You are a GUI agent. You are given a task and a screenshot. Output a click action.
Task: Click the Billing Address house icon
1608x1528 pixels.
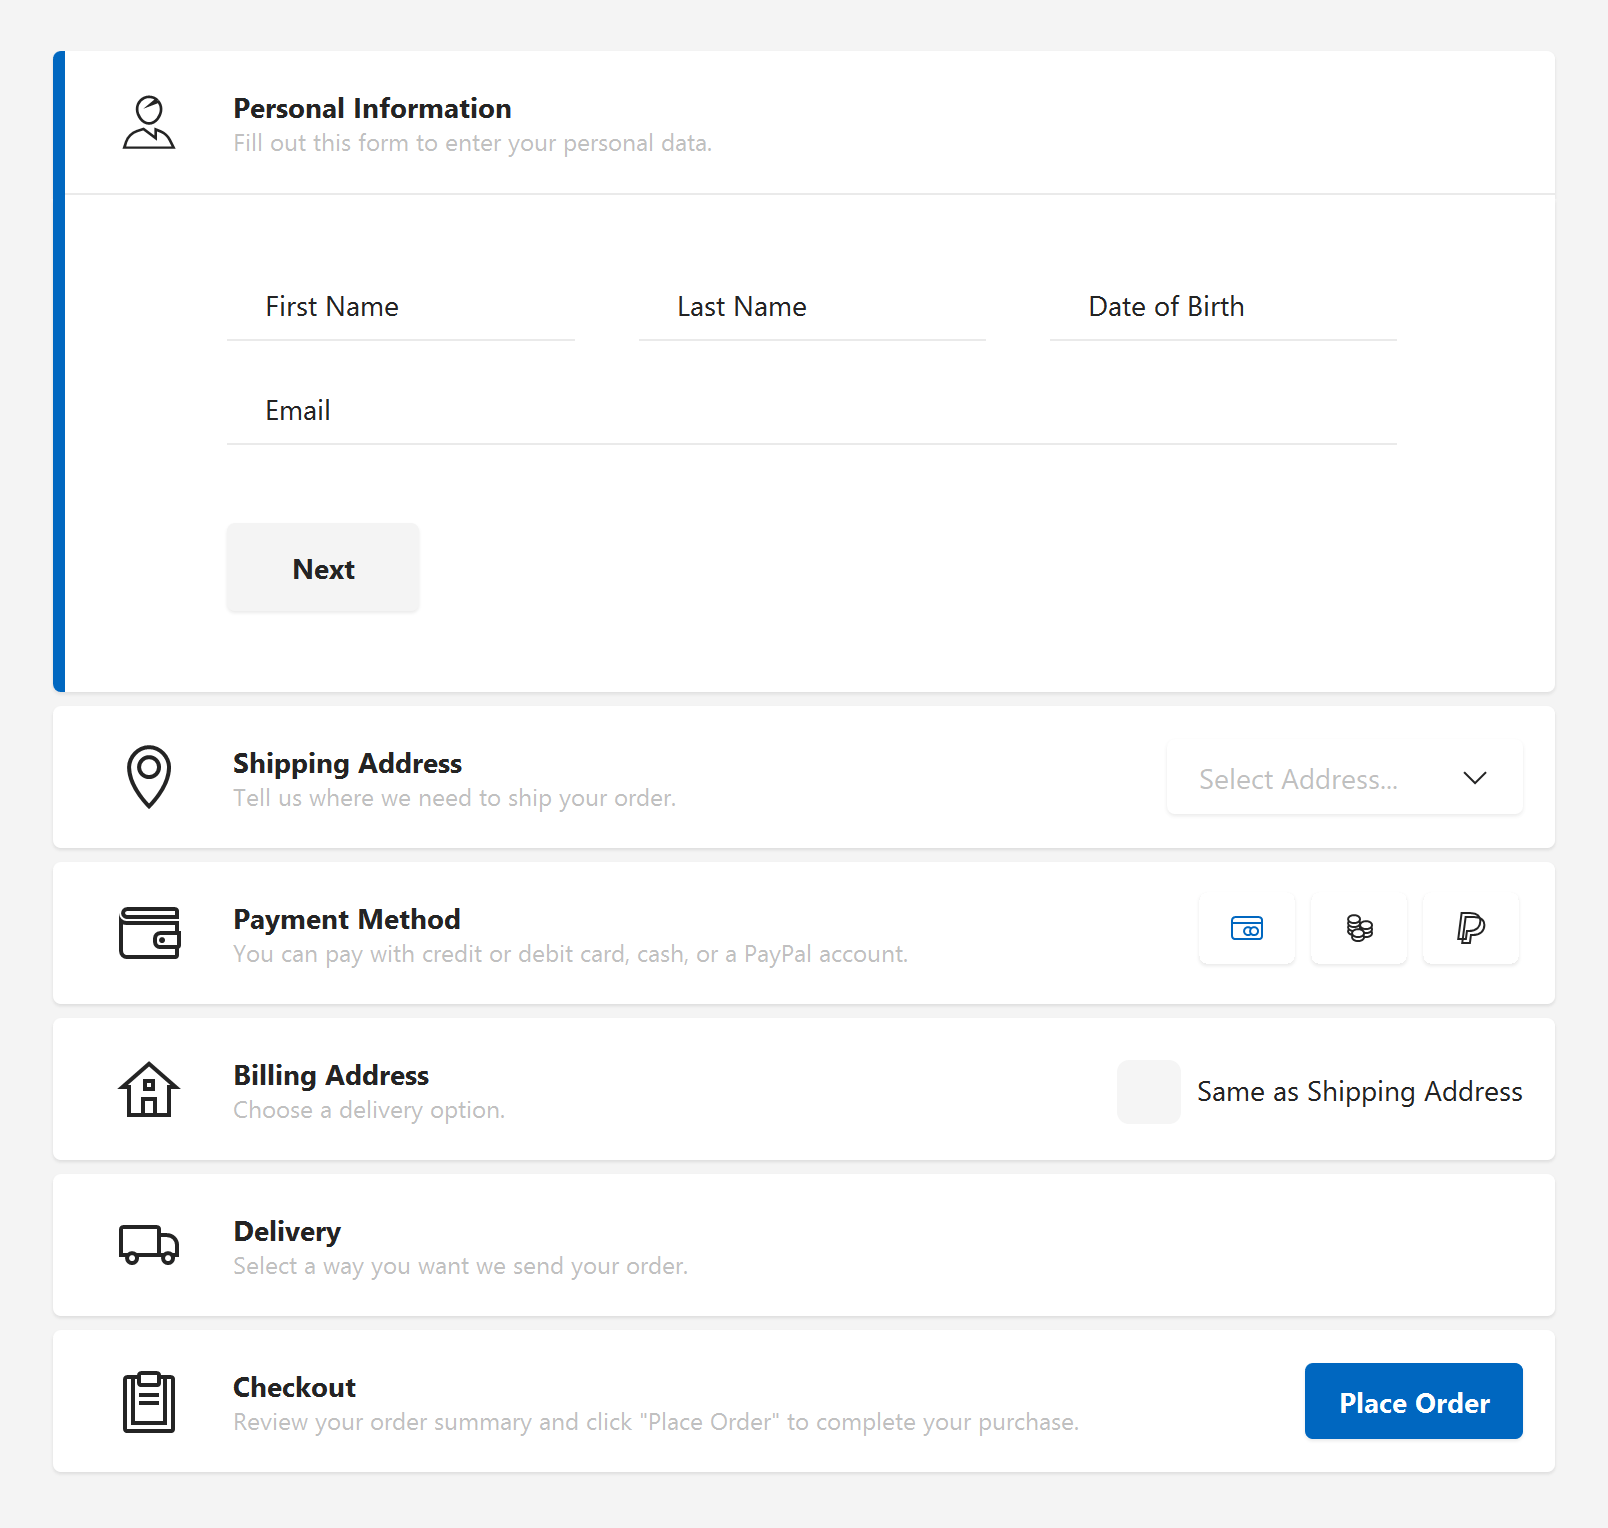pos(148,1090)
